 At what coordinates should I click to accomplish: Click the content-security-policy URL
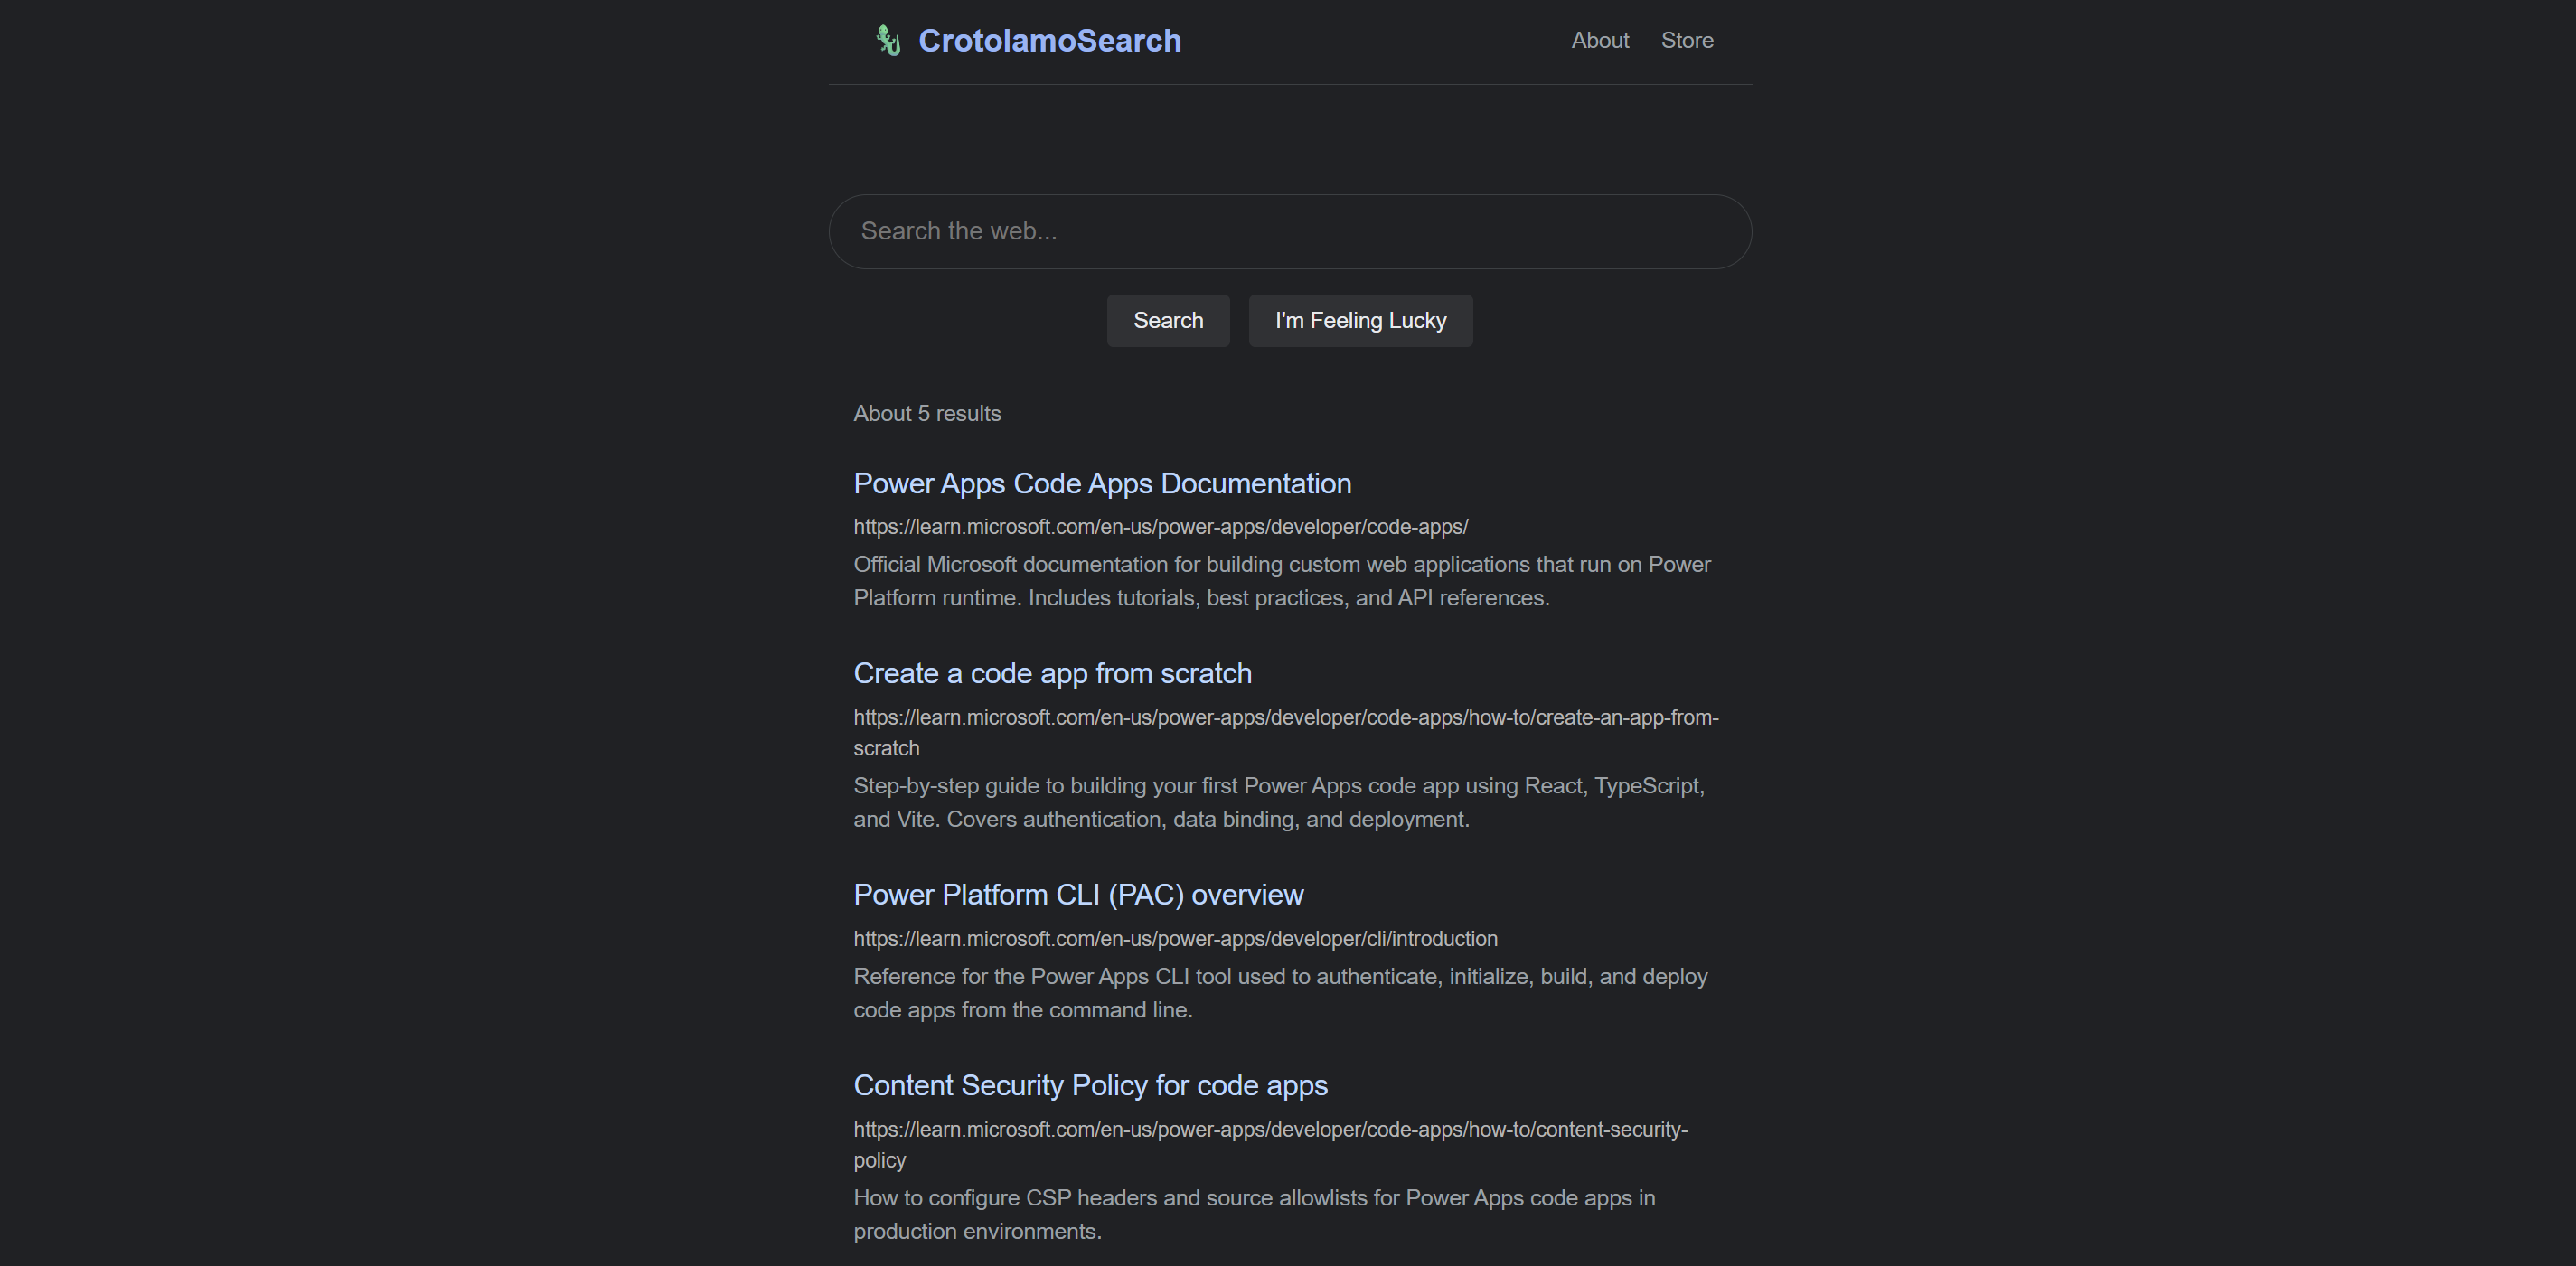point(1270,1130)
